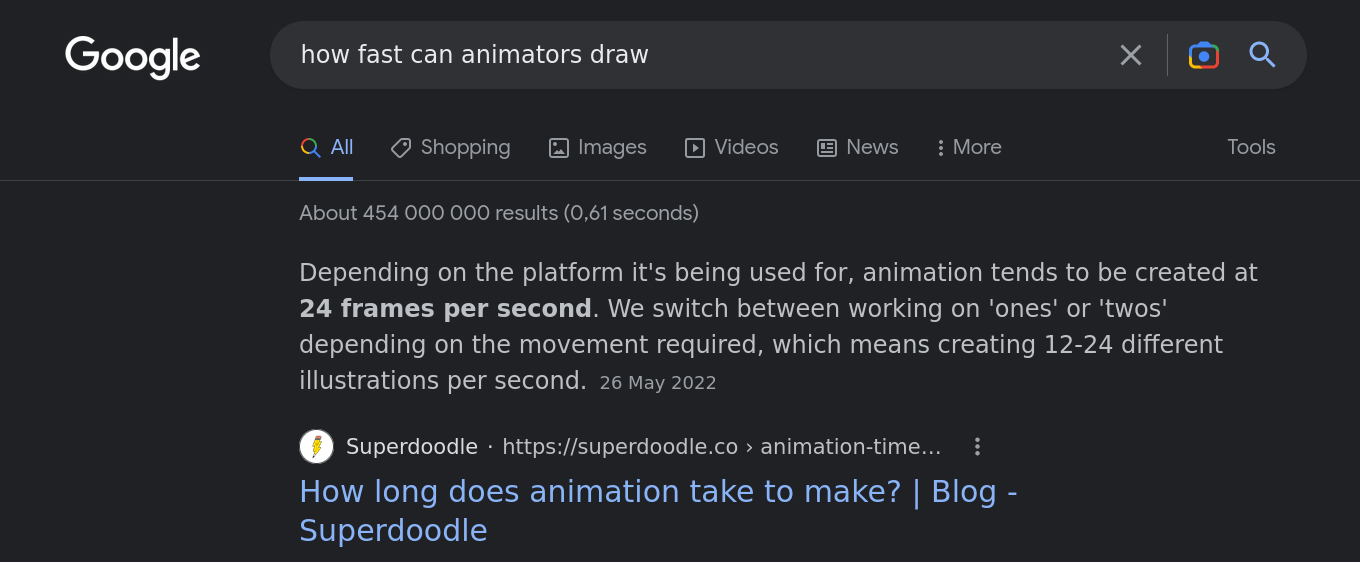This screenshot has height=562, width=1360.
Task: Click inside the search query text field
Action: pos(700,55)
